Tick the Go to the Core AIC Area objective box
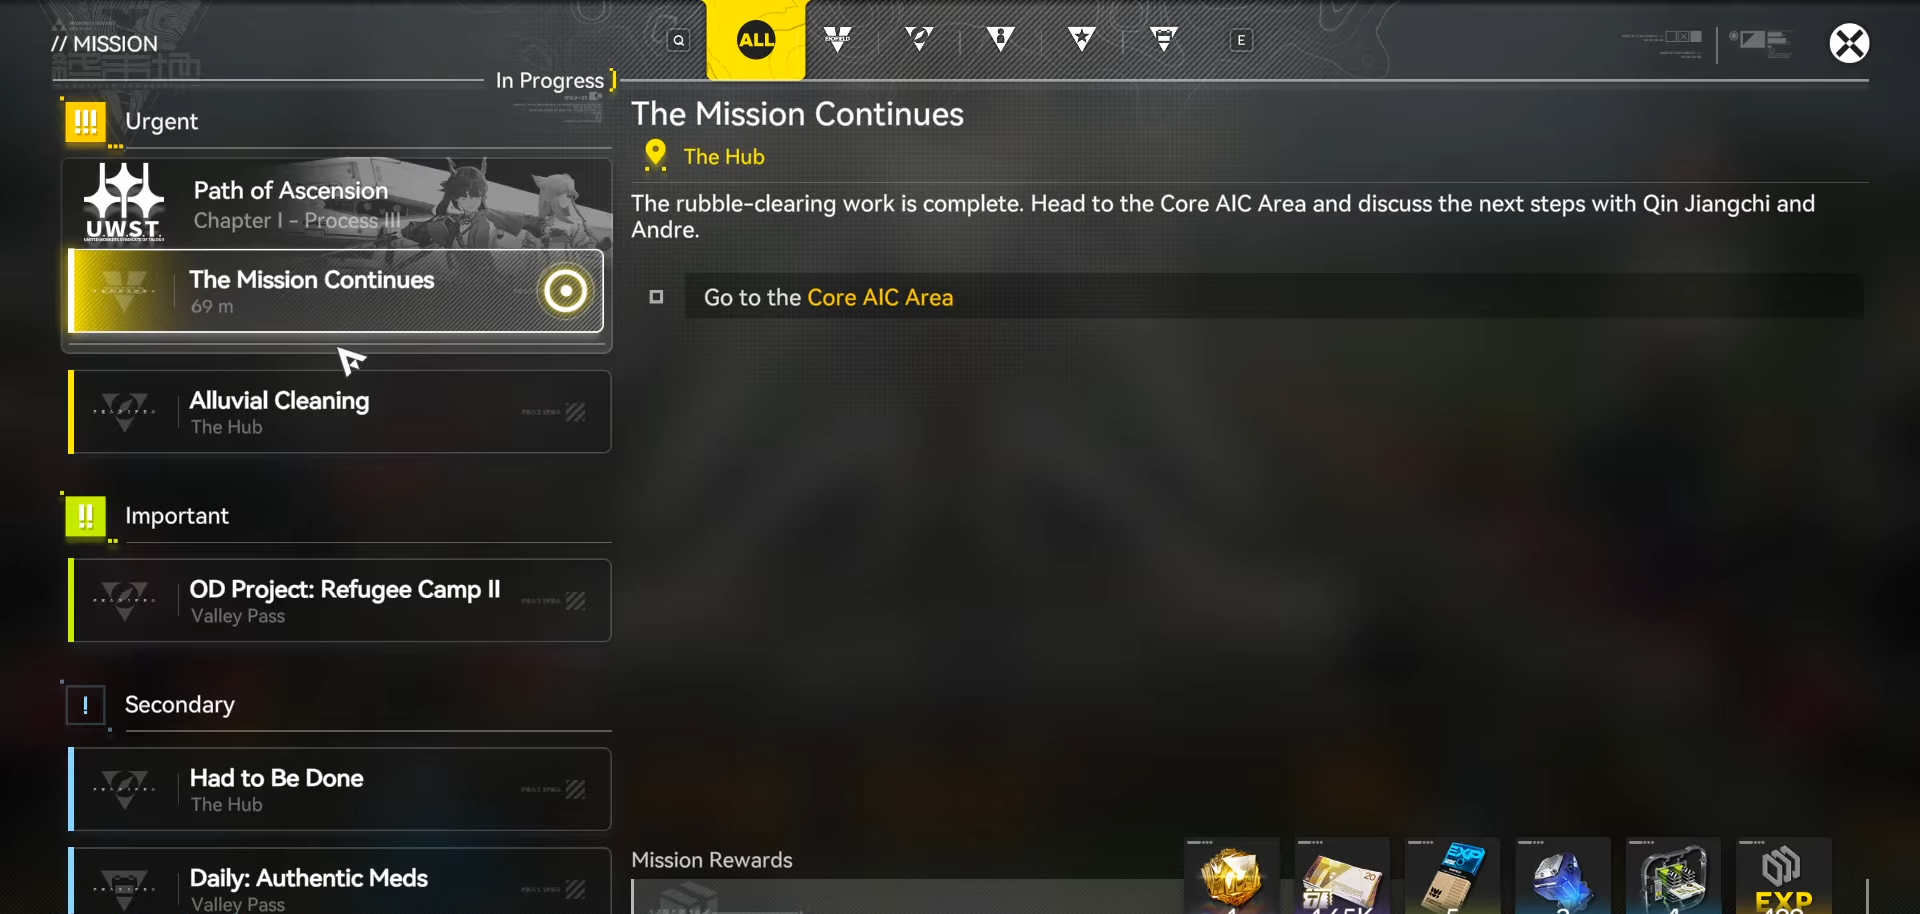The width and height of the screenshot is (1920, 914). point(657,297)
